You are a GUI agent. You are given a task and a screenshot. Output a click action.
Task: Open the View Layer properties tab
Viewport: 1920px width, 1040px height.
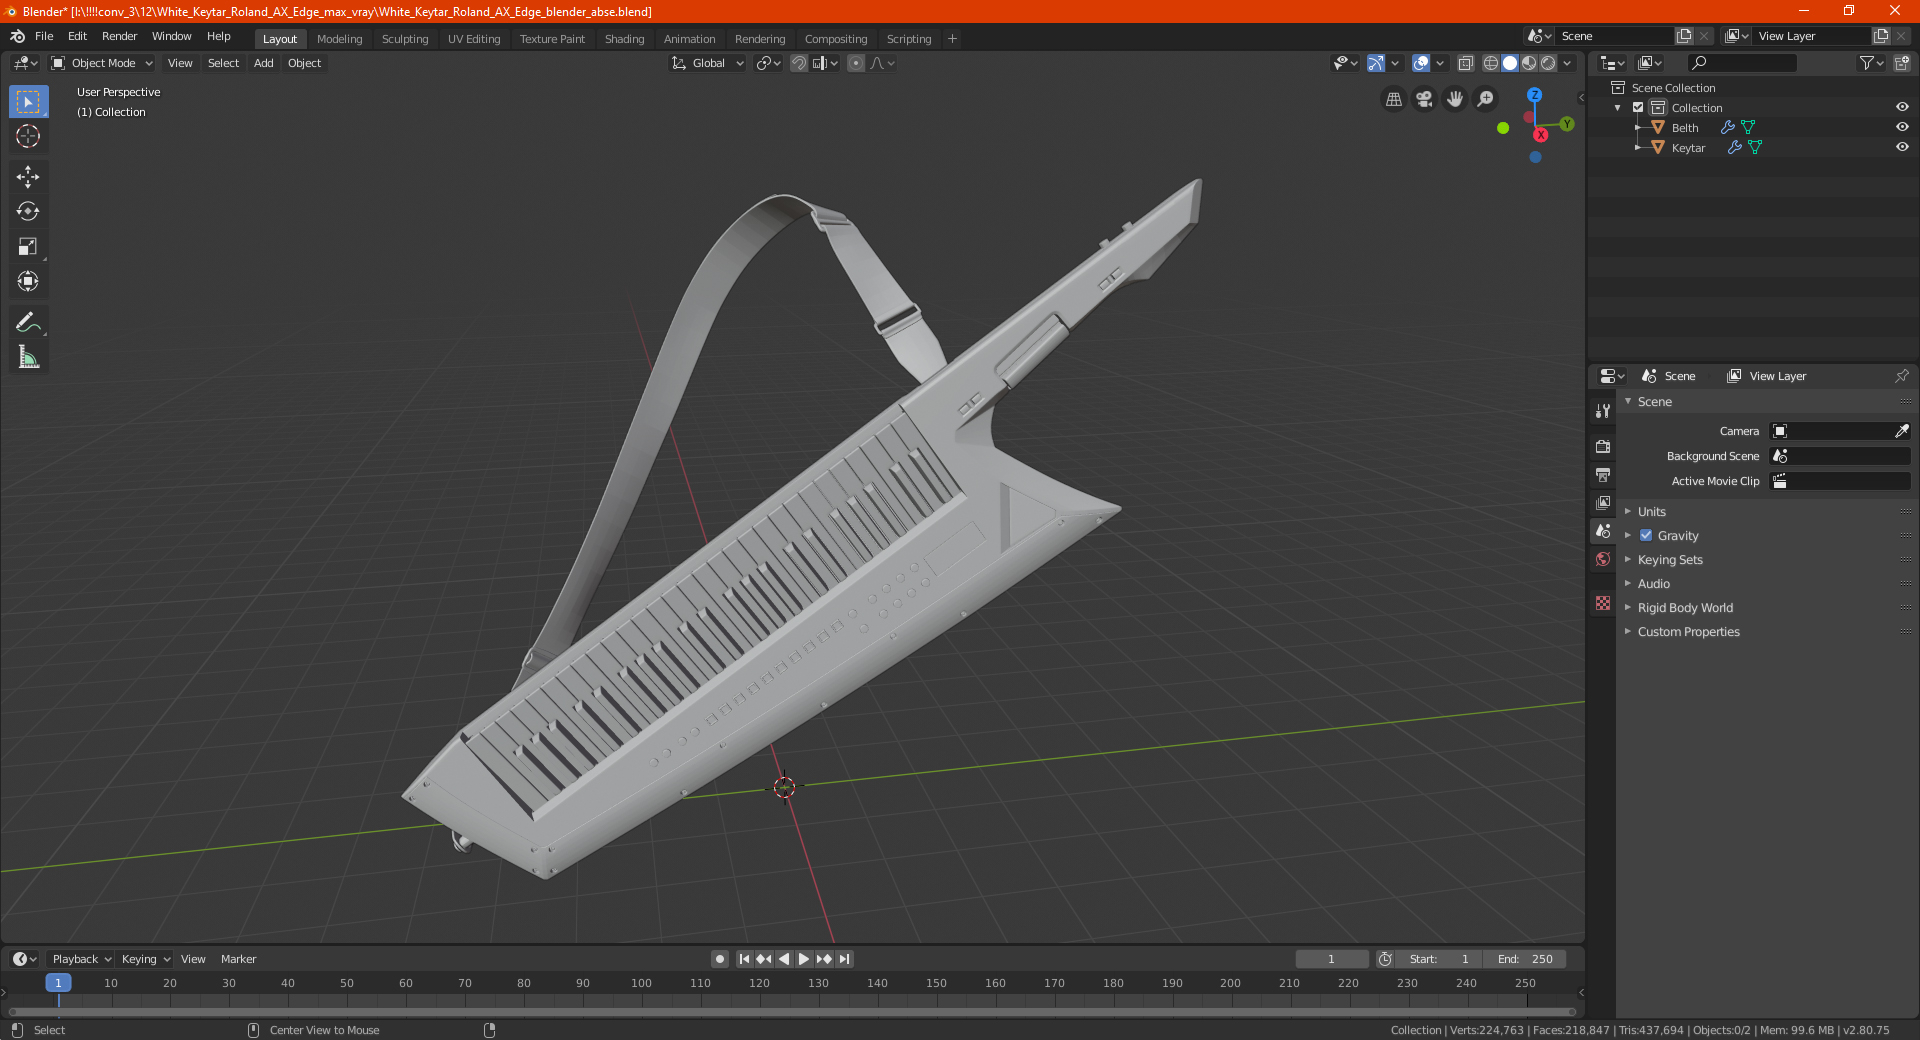[1603, 502]
